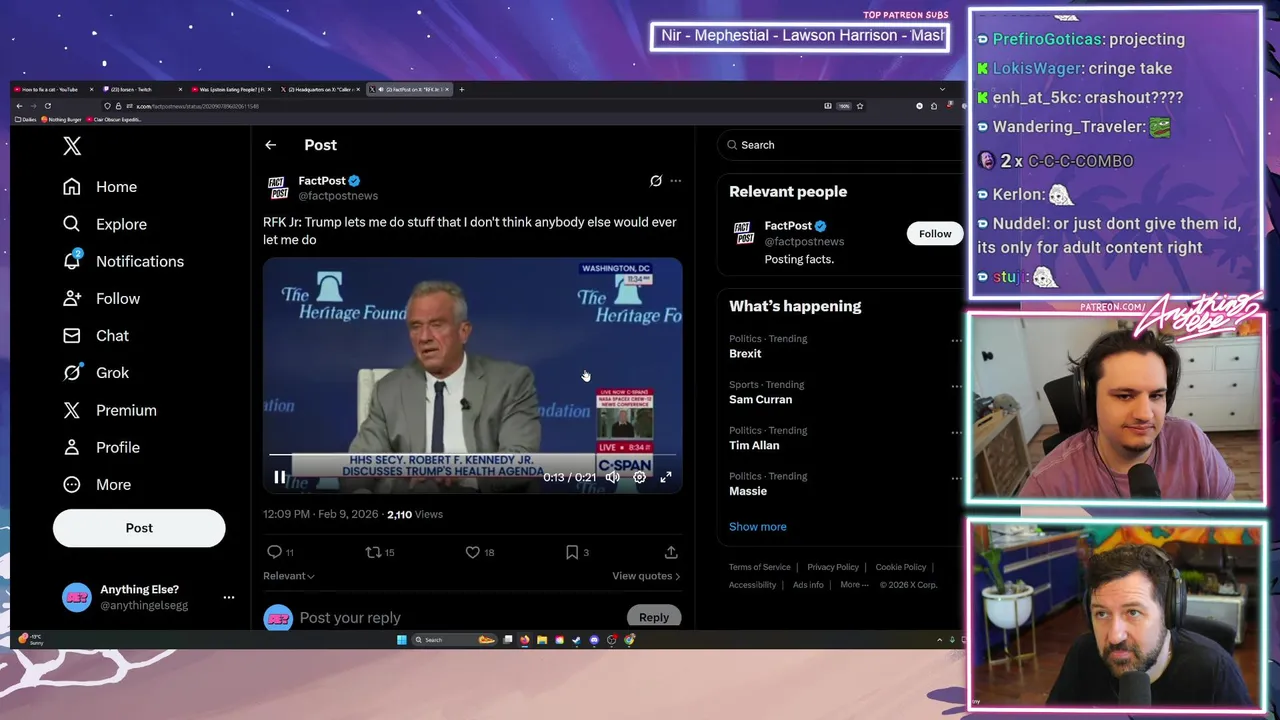Open View quotes link
1280x720 pixels.
point(646,576)
